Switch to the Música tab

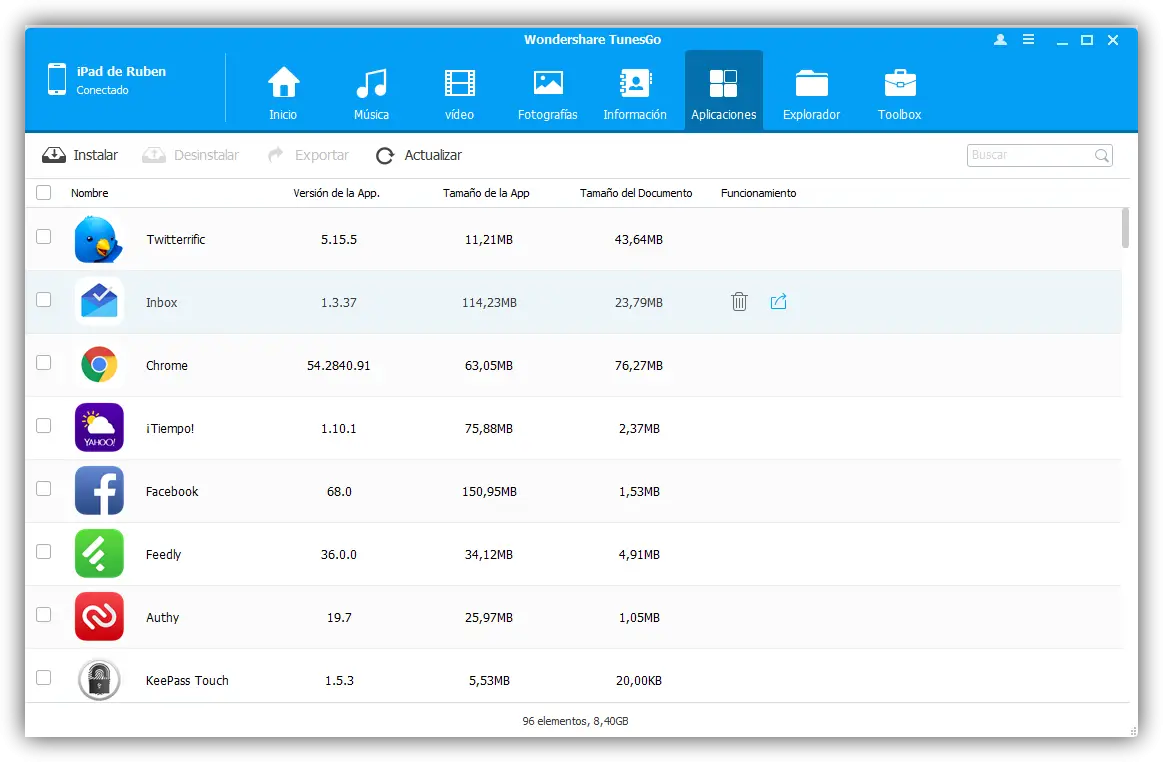[371, 92]
